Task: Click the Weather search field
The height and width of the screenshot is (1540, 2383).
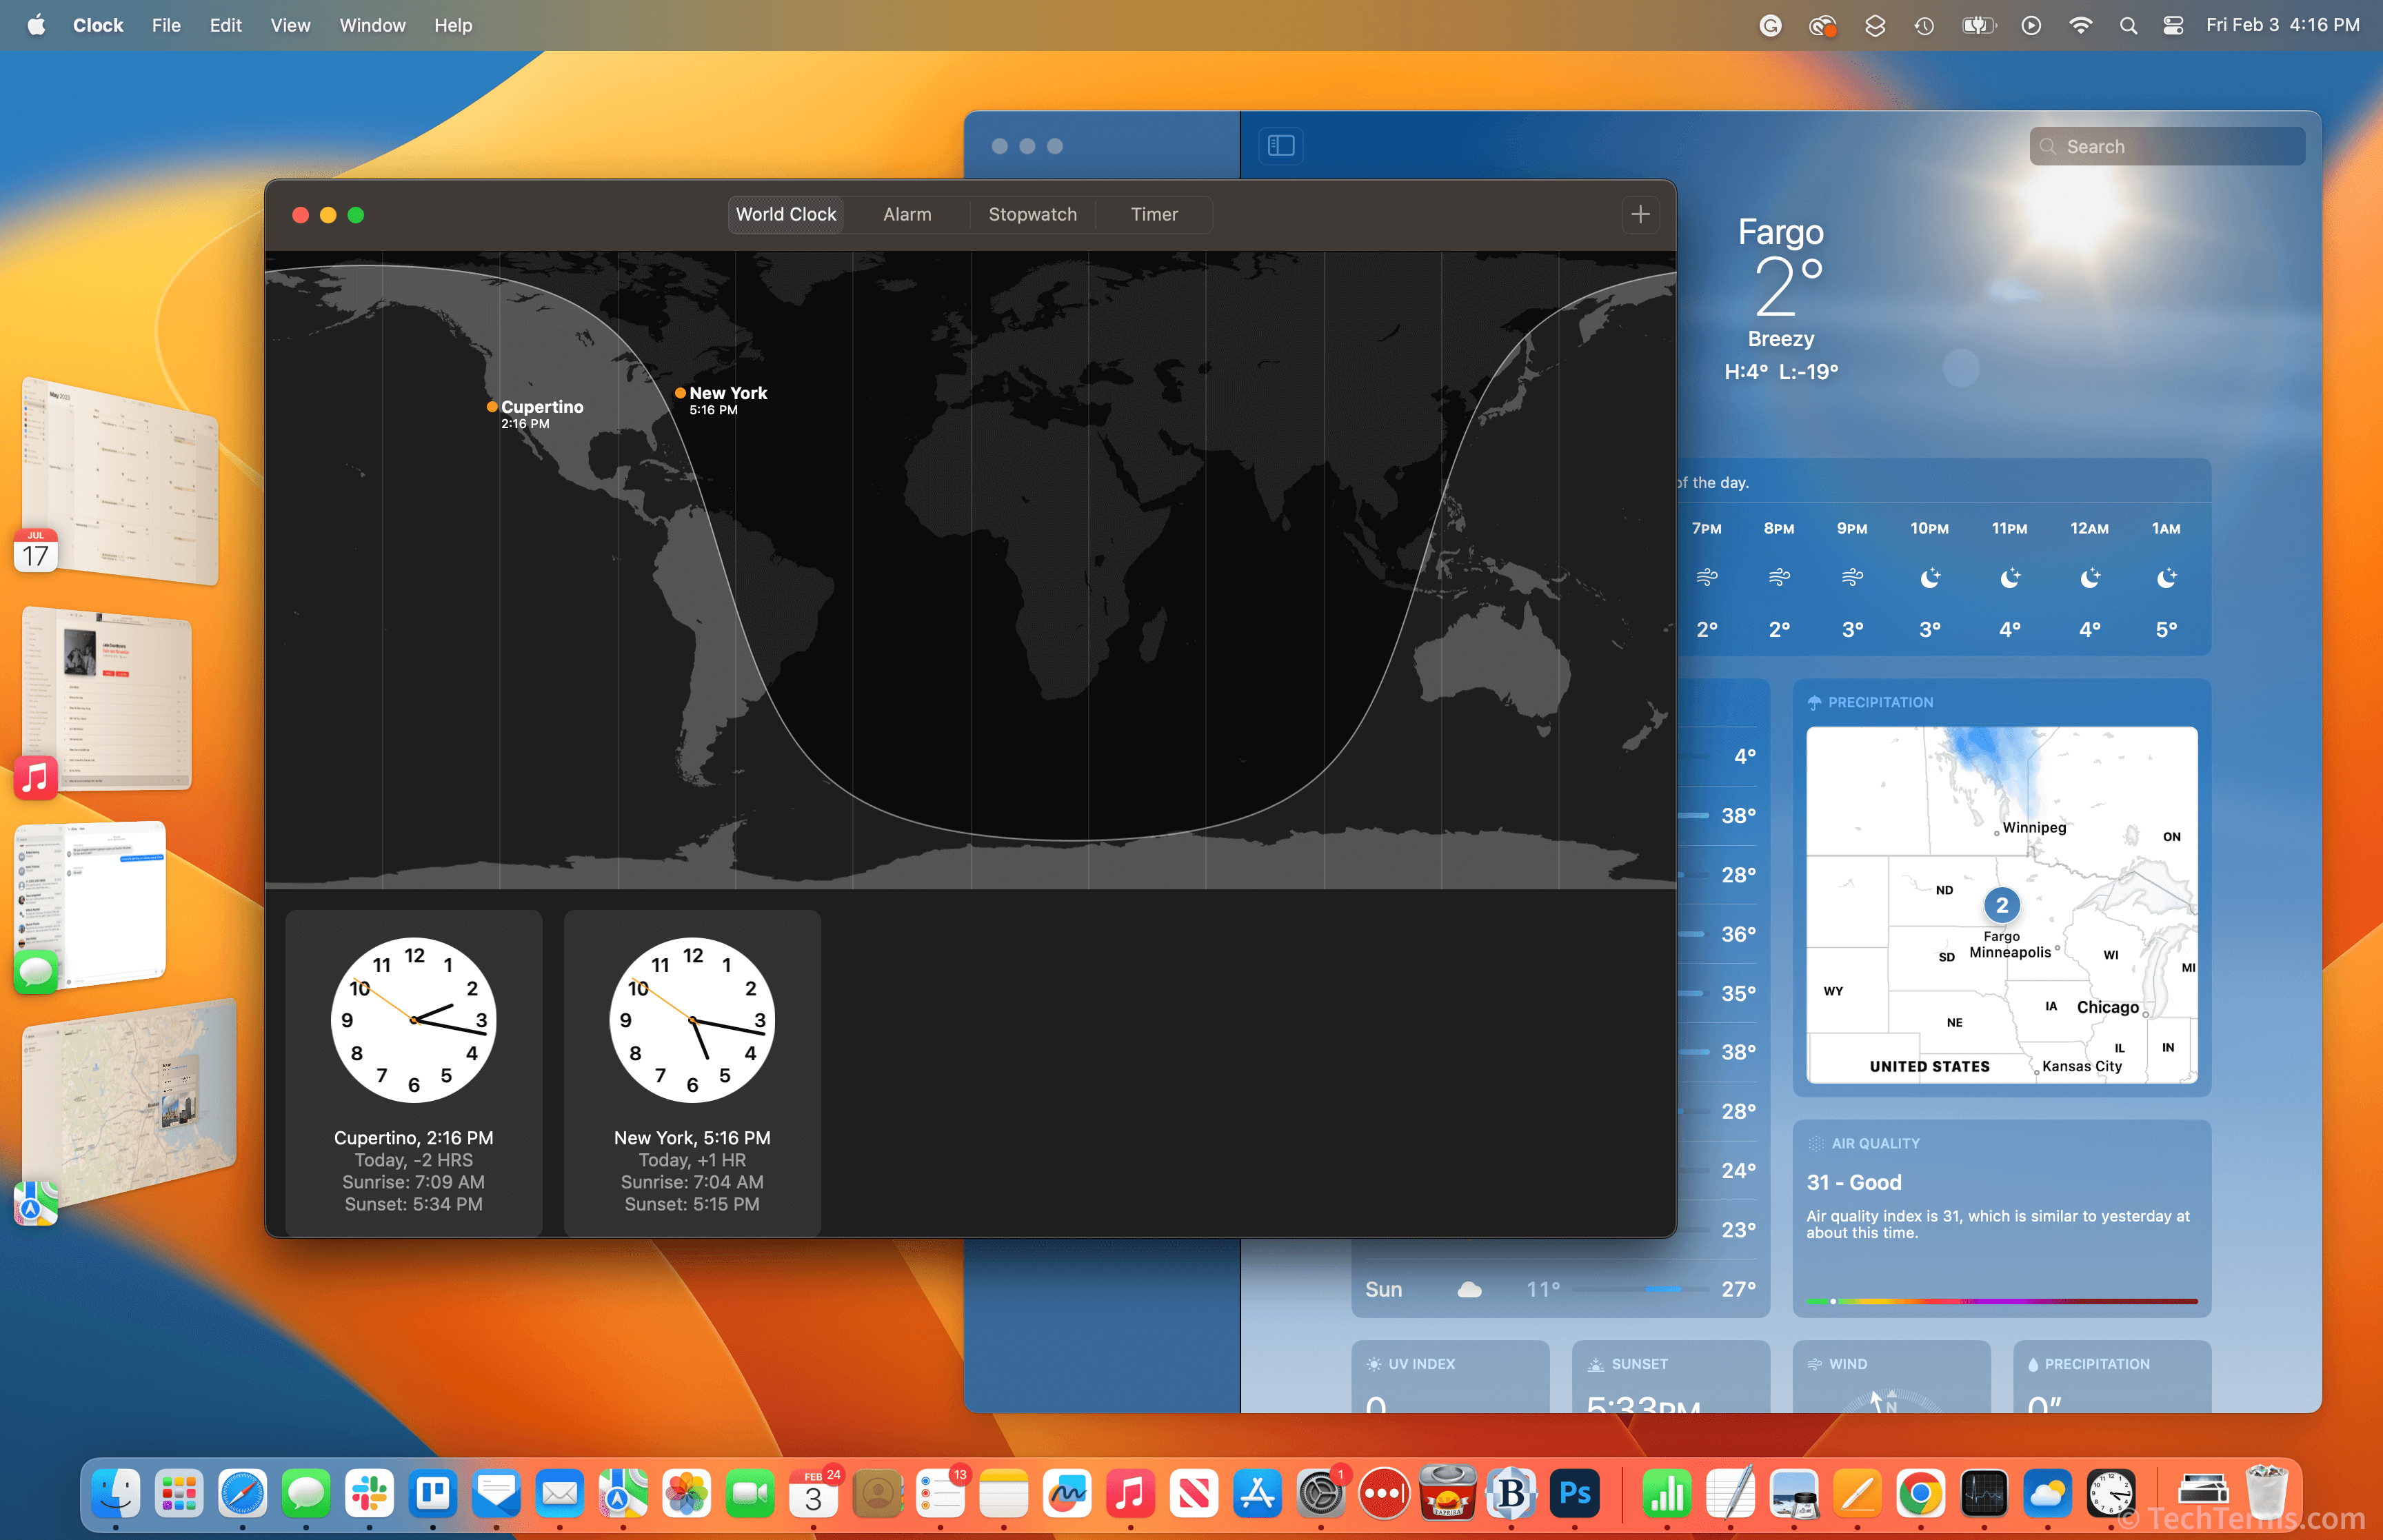Action: [x=2167, y=146]
